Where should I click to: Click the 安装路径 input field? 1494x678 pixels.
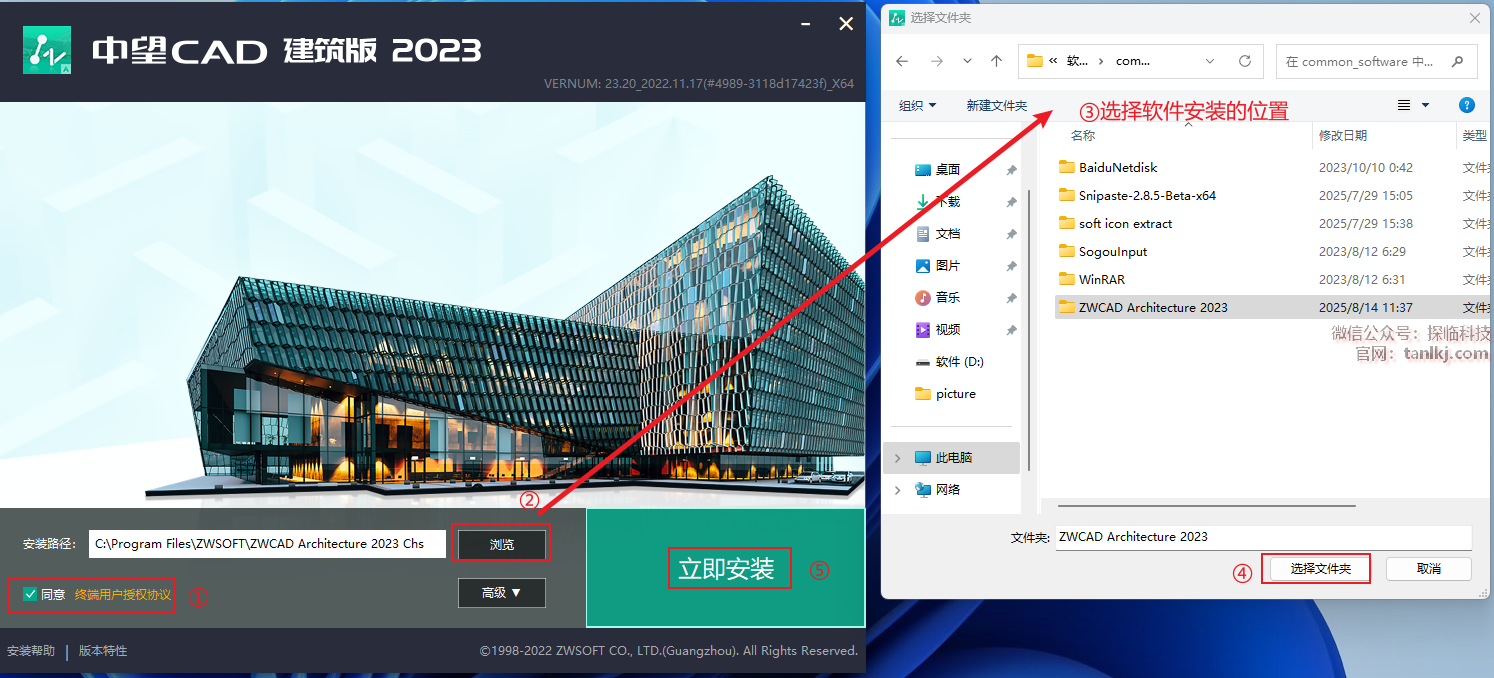(x=266, y=544)
